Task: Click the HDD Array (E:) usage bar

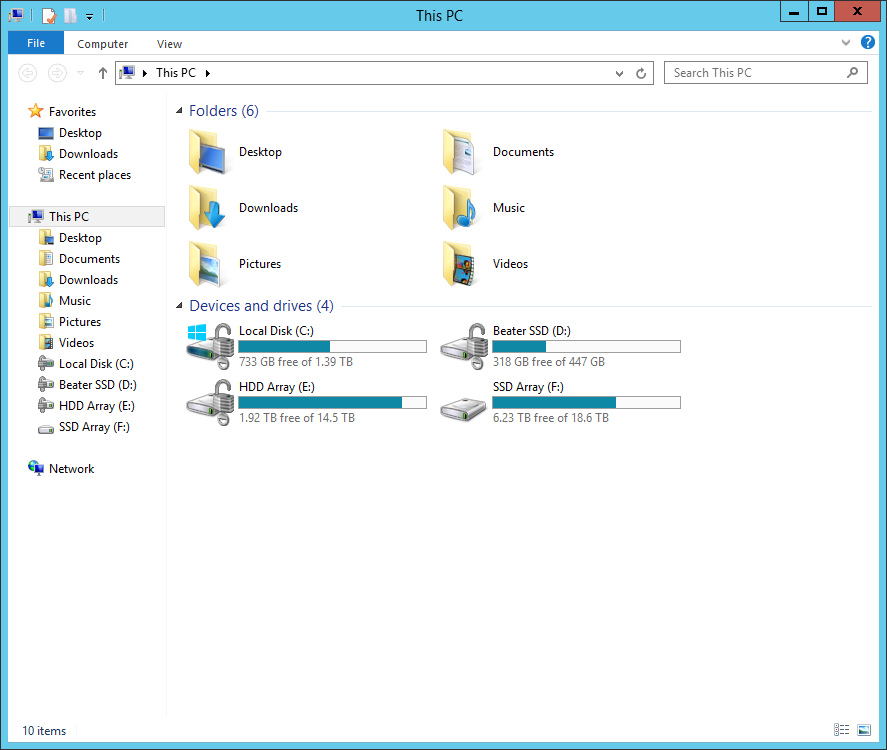Action: tap(333, 402)
